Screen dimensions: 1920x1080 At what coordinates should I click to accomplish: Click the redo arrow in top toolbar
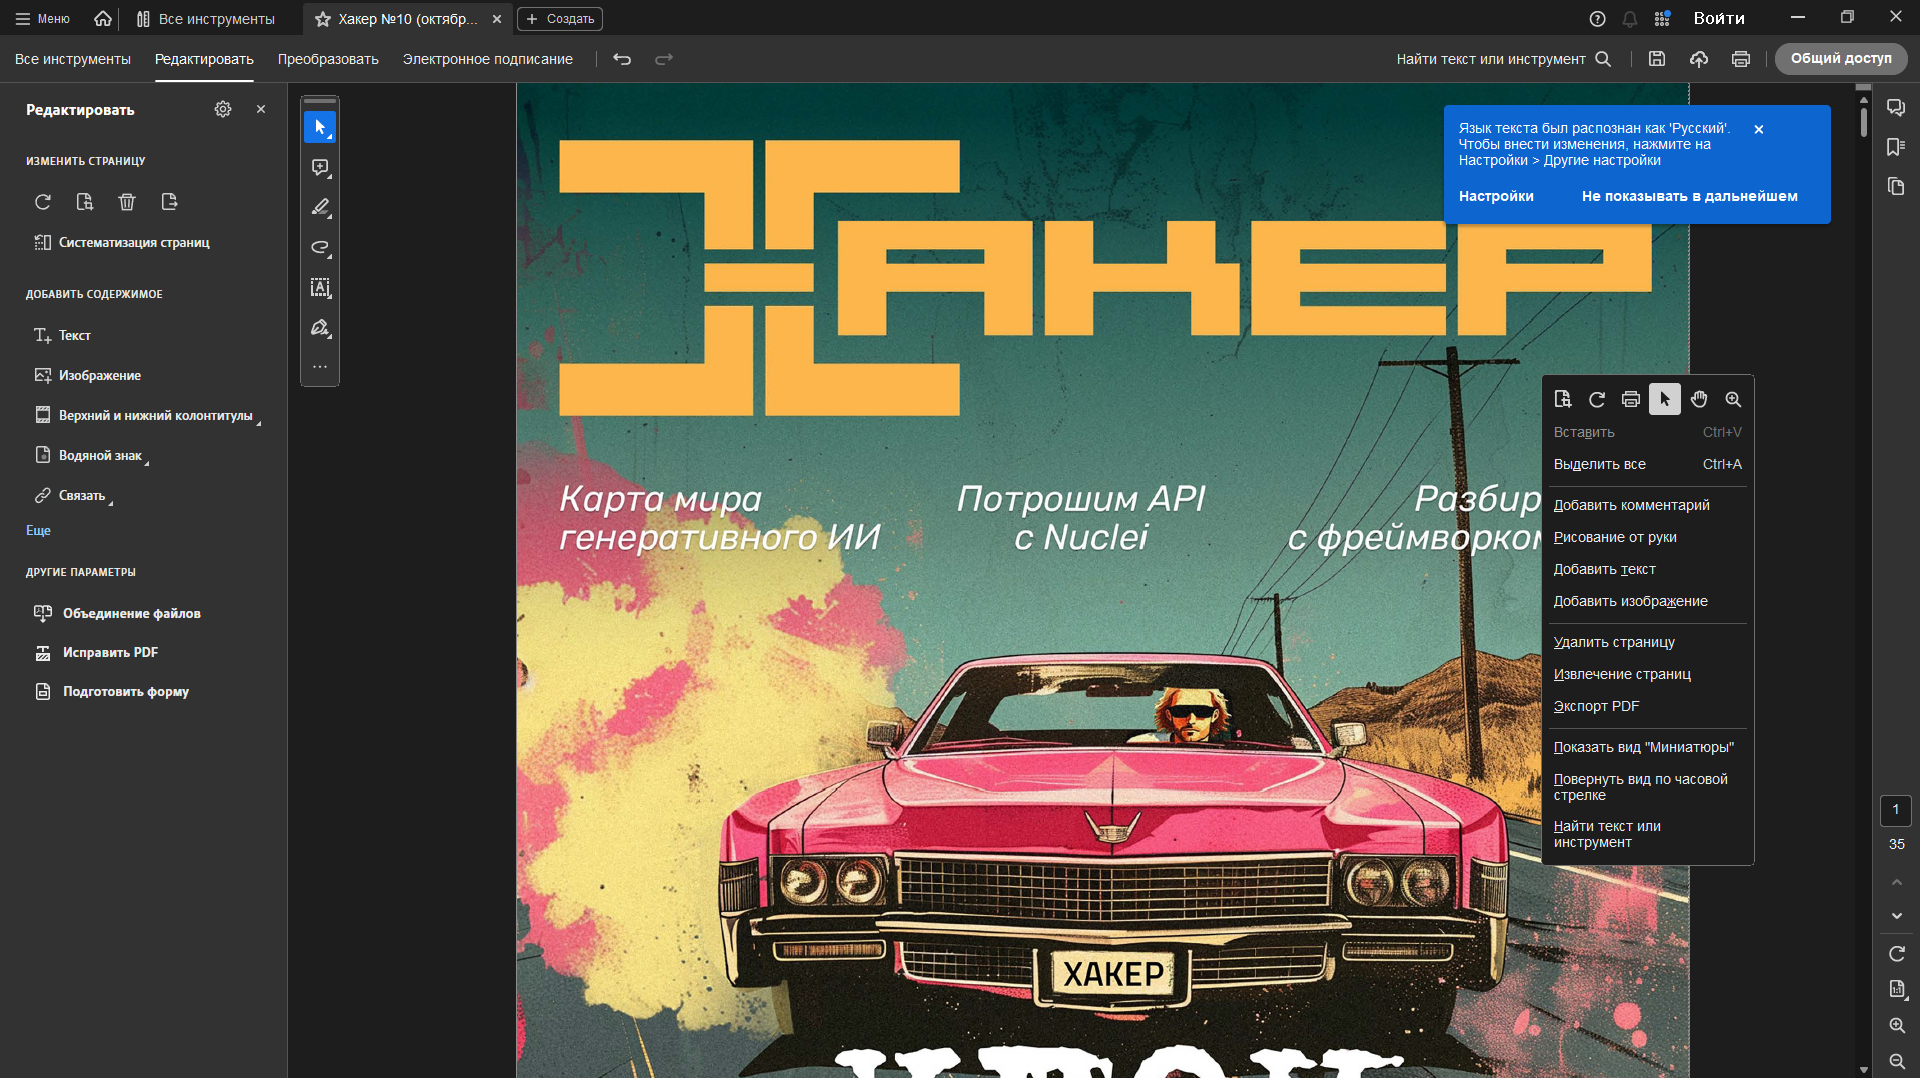click(664, 59)
